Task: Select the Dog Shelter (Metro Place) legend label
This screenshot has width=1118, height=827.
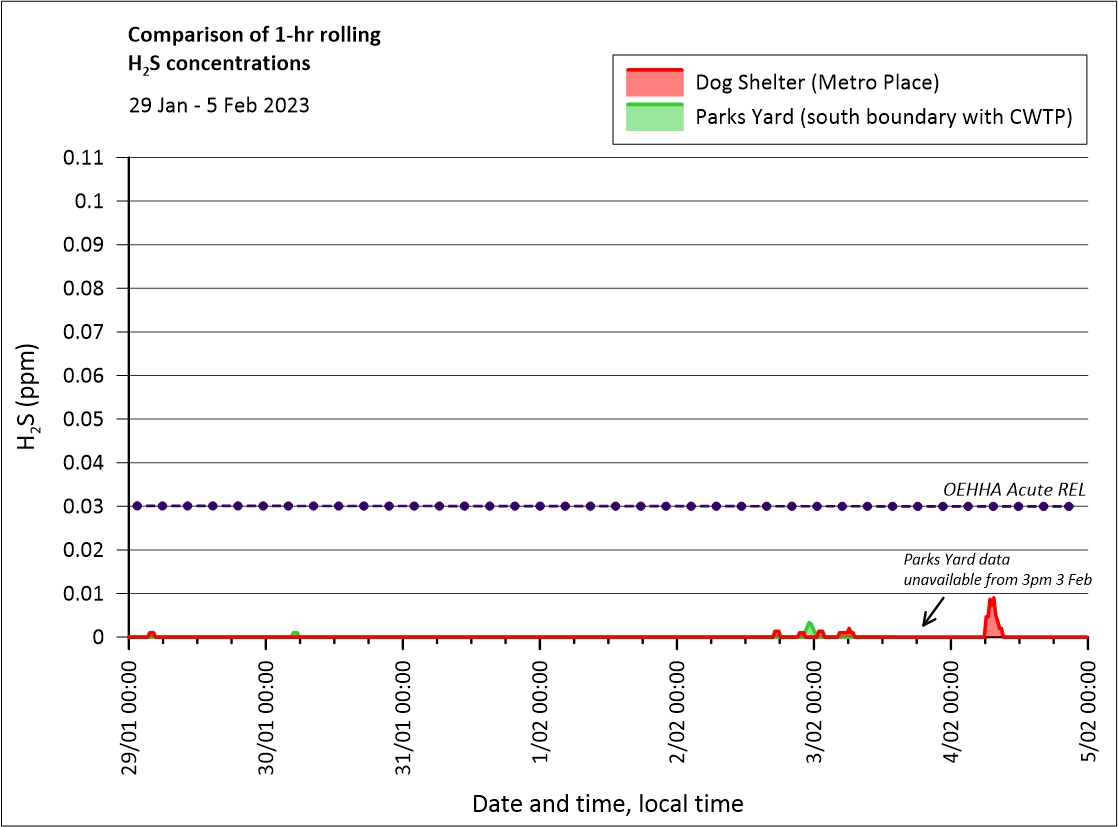Action: pos(817,82)
